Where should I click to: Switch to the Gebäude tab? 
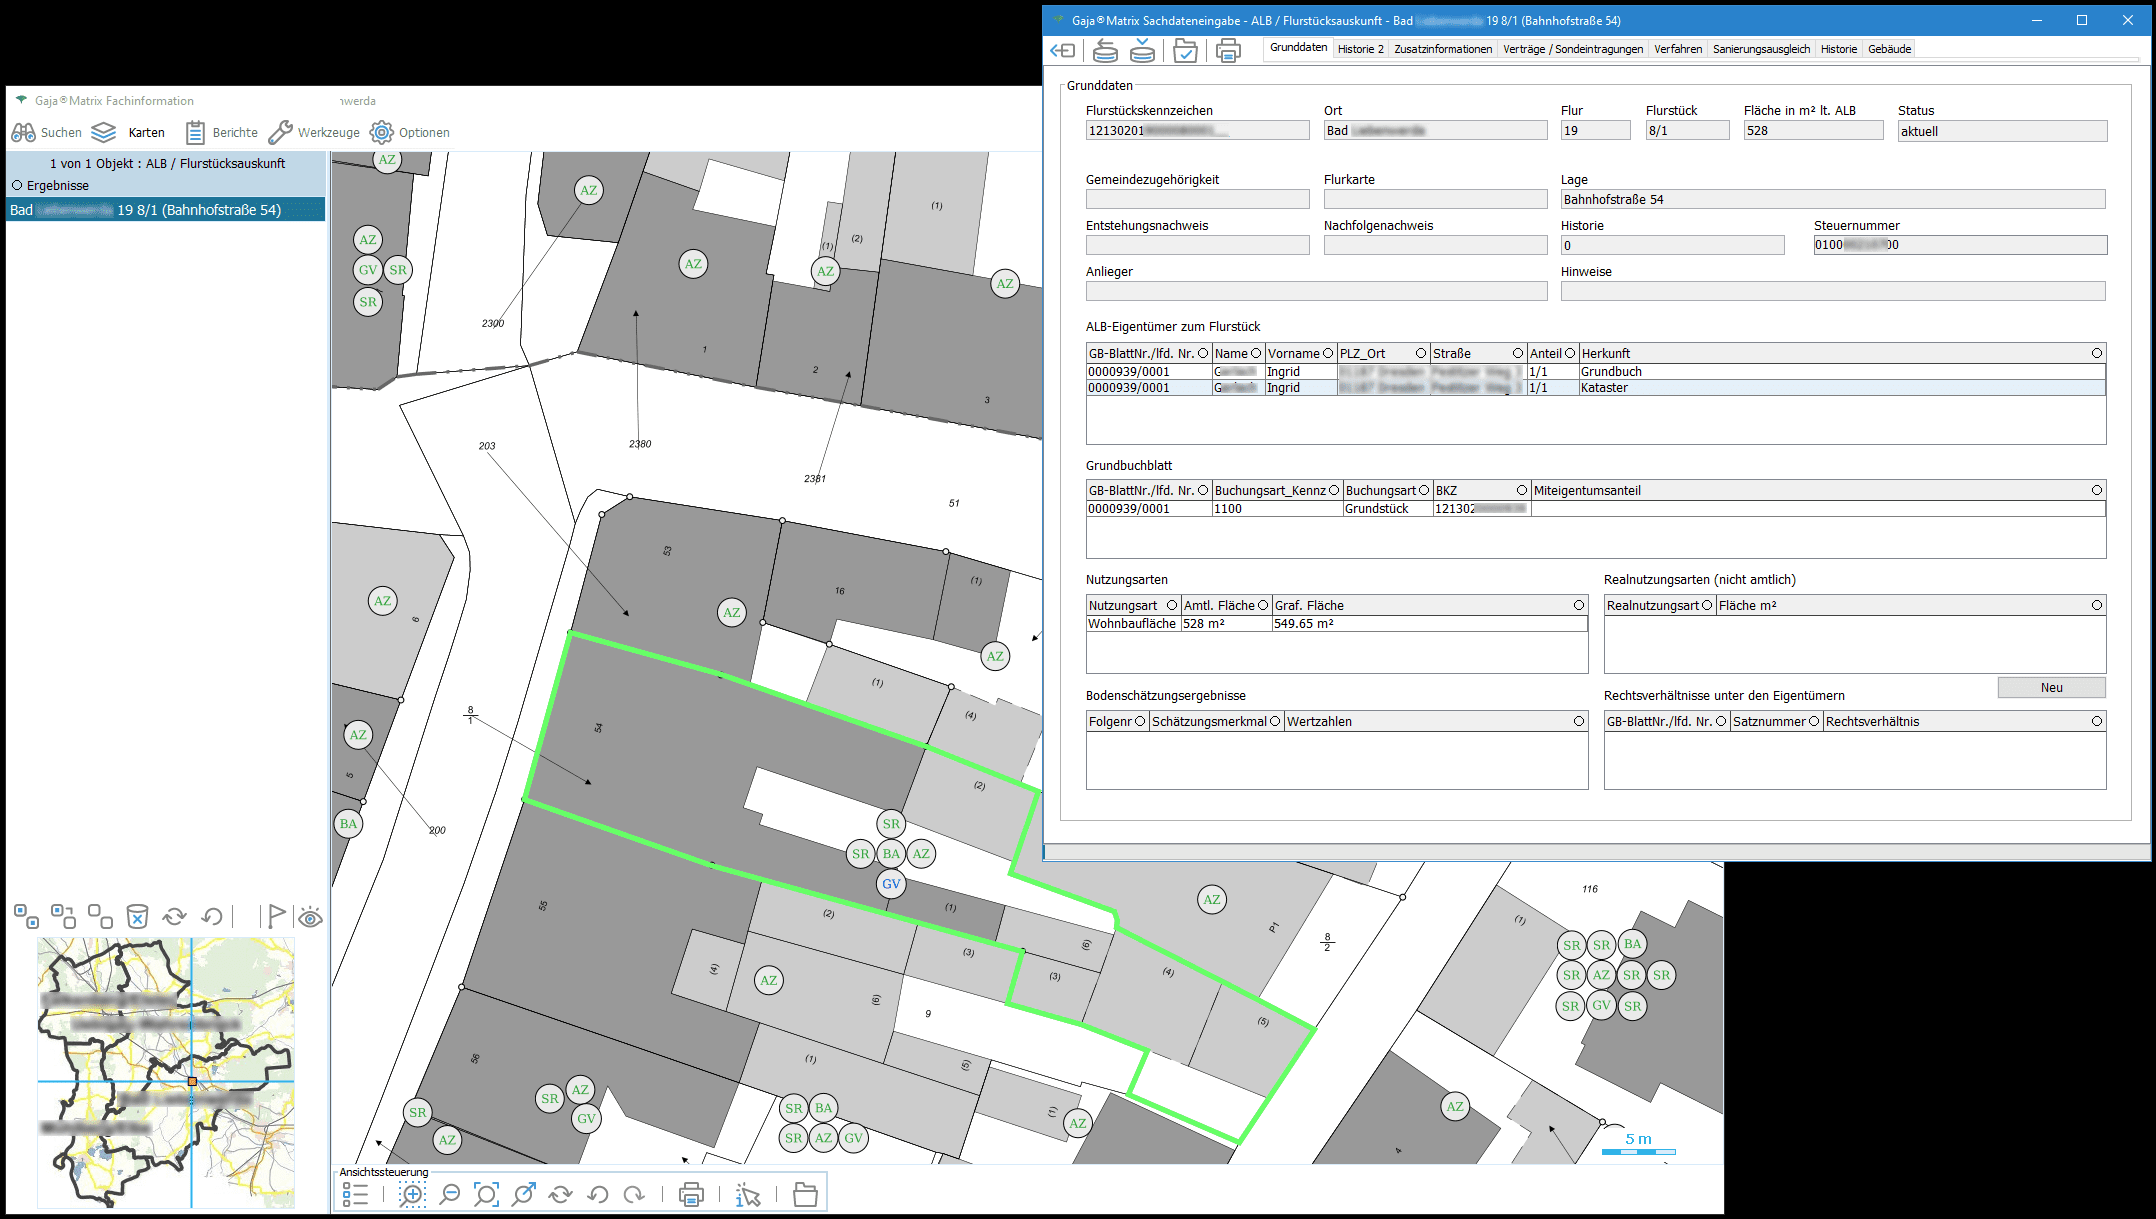[x=1889, y=49]
